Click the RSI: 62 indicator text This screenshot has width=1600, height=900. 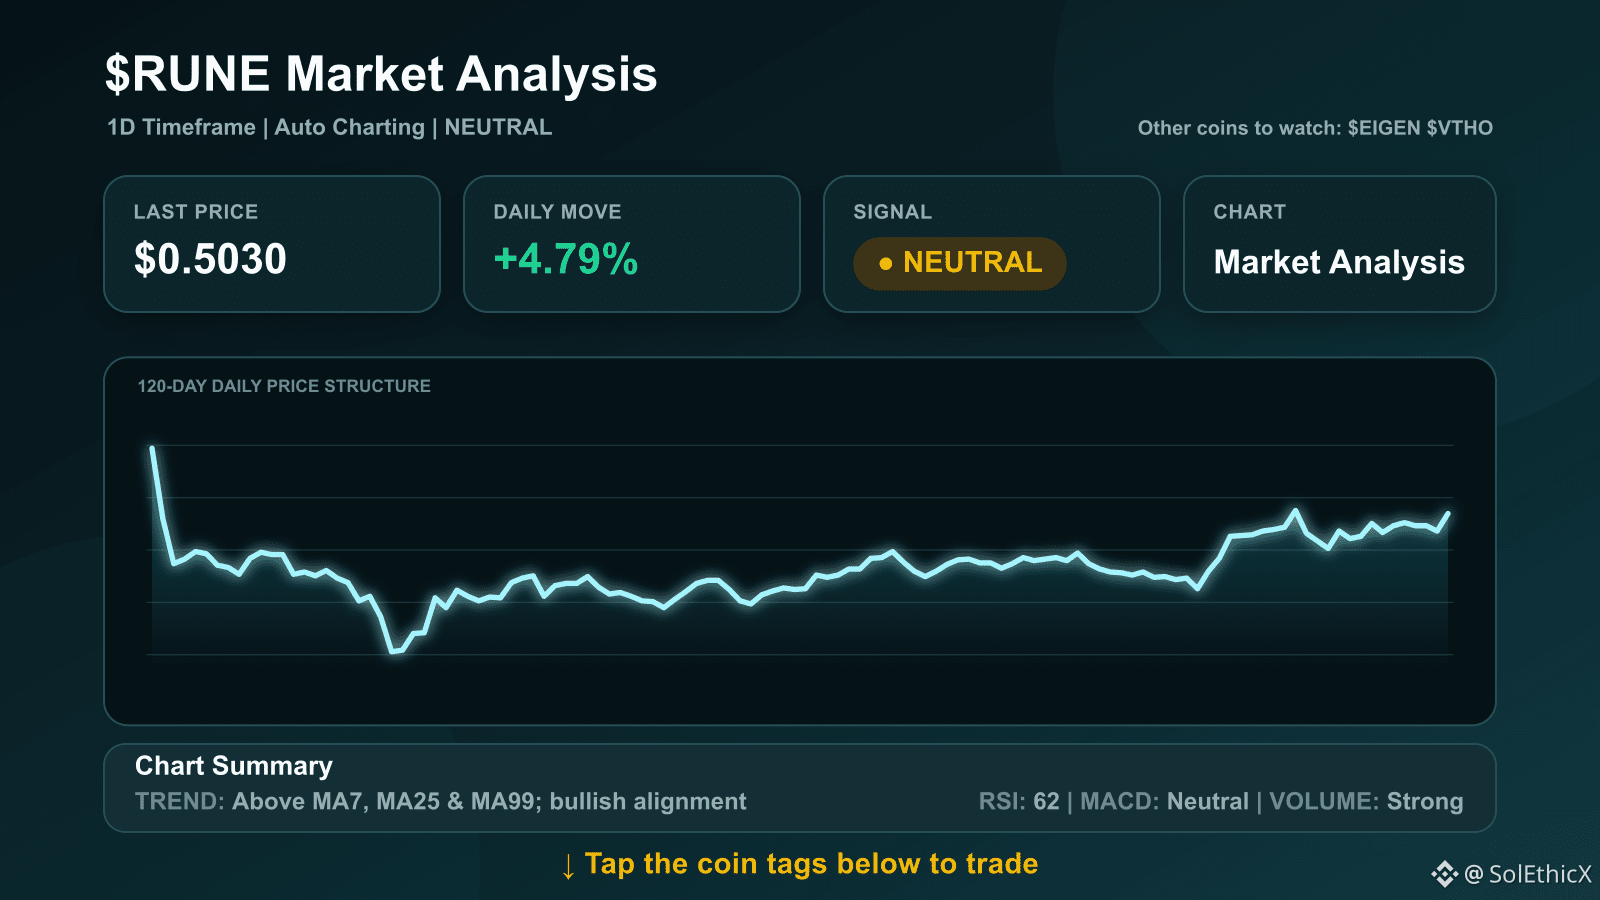(x=1019, y=801)
